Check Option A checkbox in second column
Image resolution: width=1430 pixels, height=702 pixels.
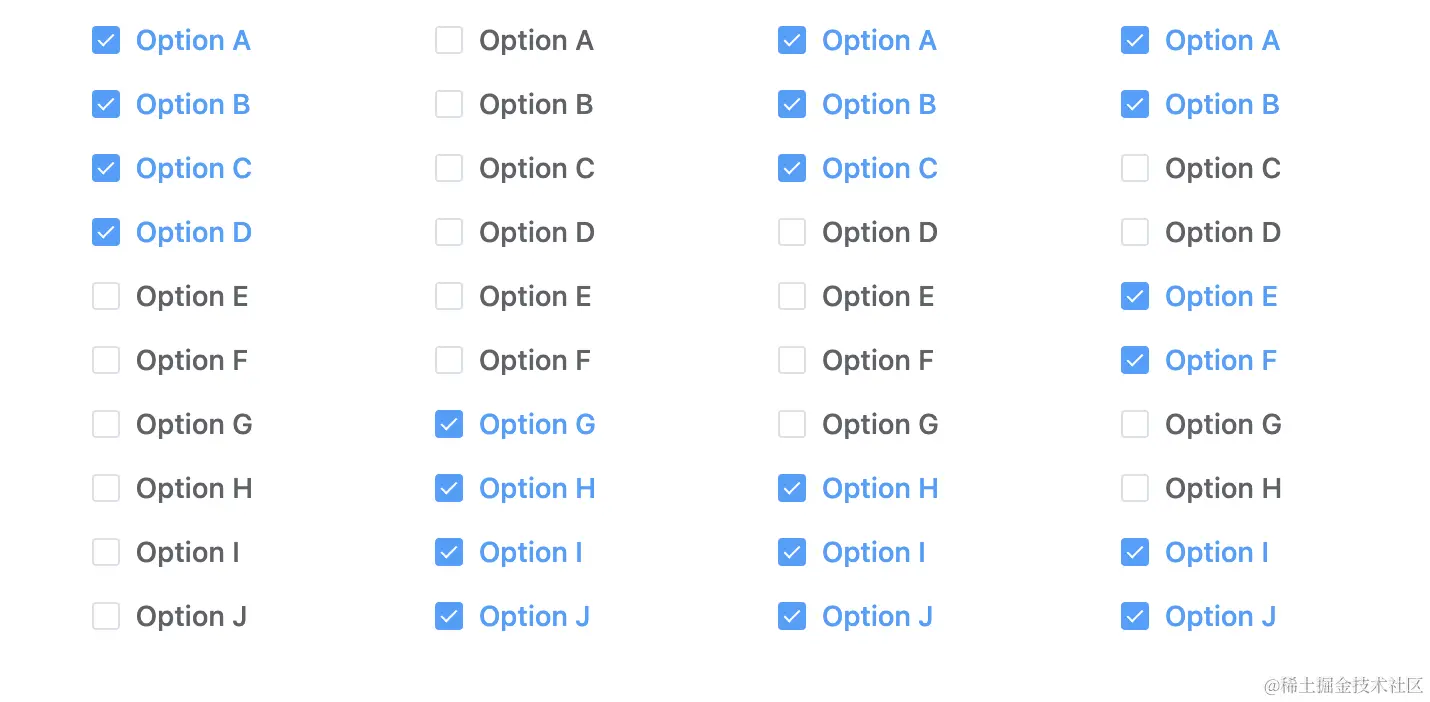click(x=449, y=41)
